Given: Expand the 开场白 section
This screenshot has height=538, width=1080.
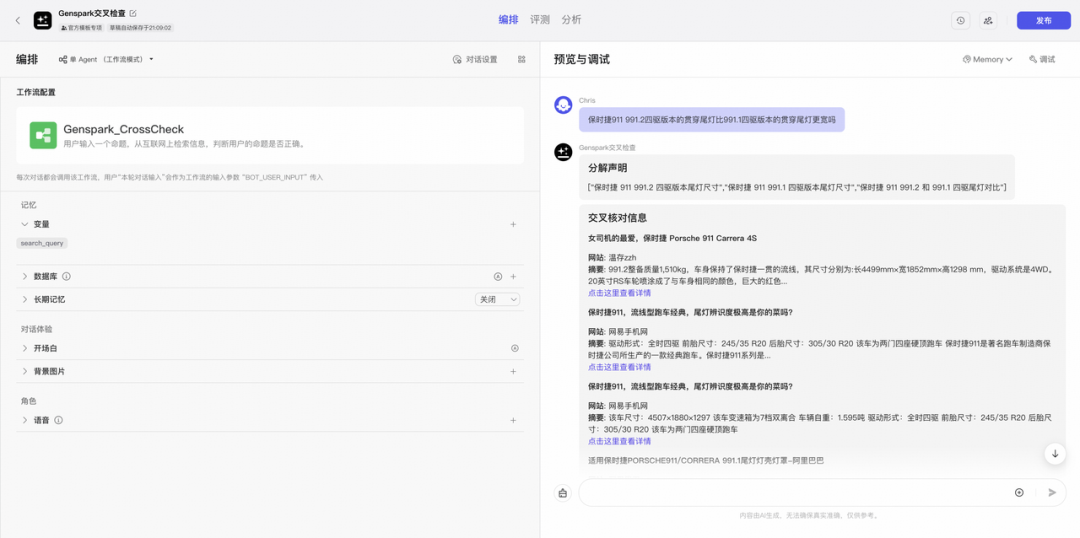Looking at the screenshot, I should click(25, 349).
